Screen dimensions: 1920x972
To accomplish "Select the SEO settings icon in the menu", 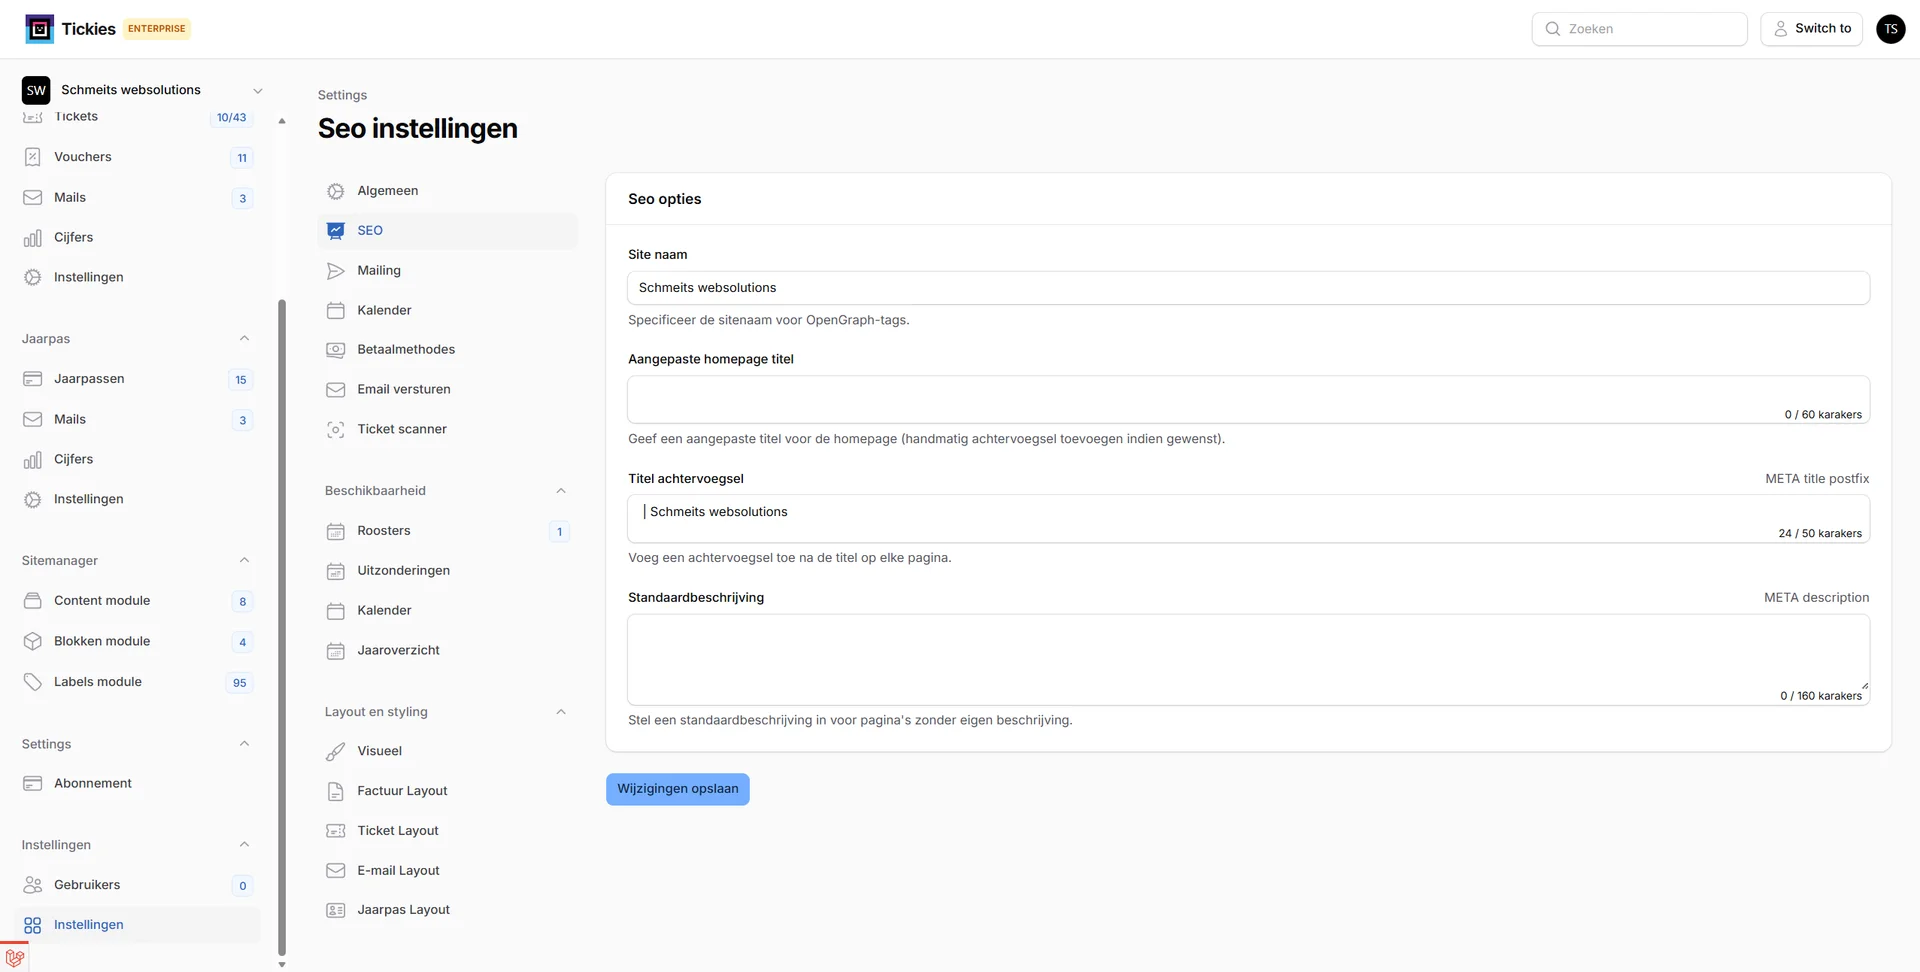I will pos(335,230).
